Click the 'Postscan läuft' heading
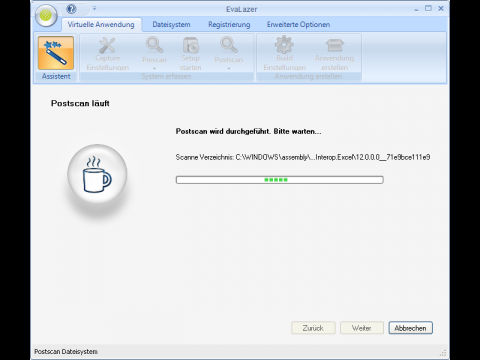Screen dimensions: 480x360 pyautogui.click(x=80, y=103)
